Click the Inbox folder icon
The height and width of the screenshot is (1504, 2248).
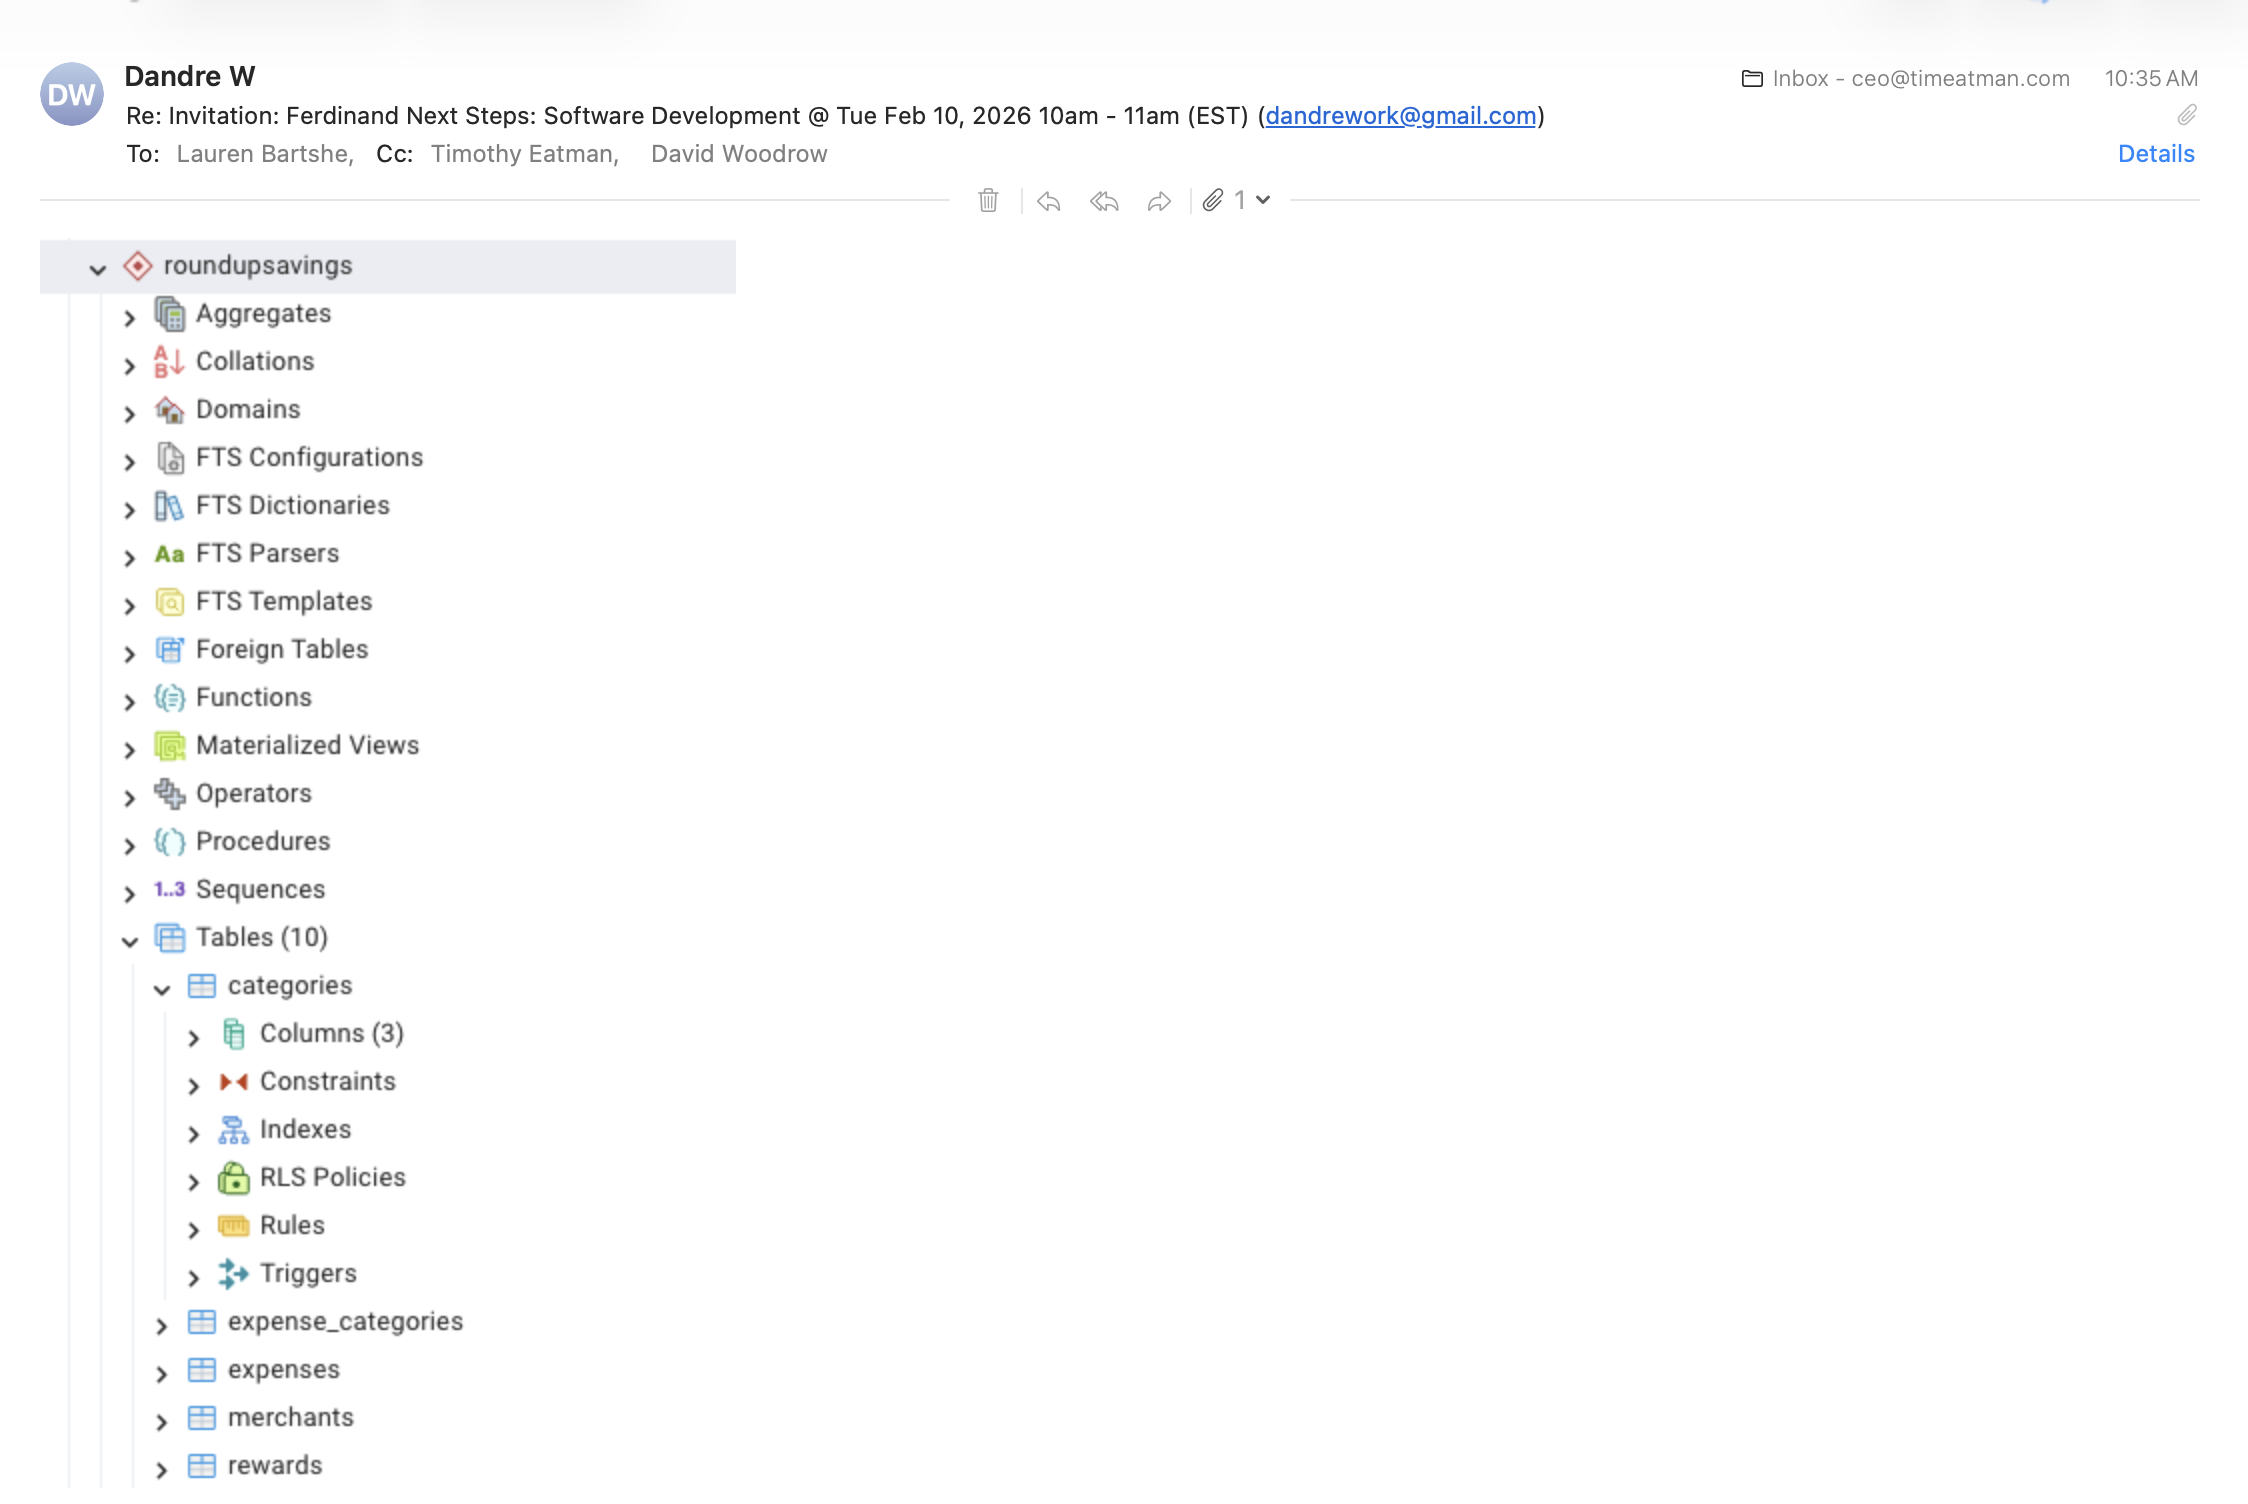pos(1752,78)
